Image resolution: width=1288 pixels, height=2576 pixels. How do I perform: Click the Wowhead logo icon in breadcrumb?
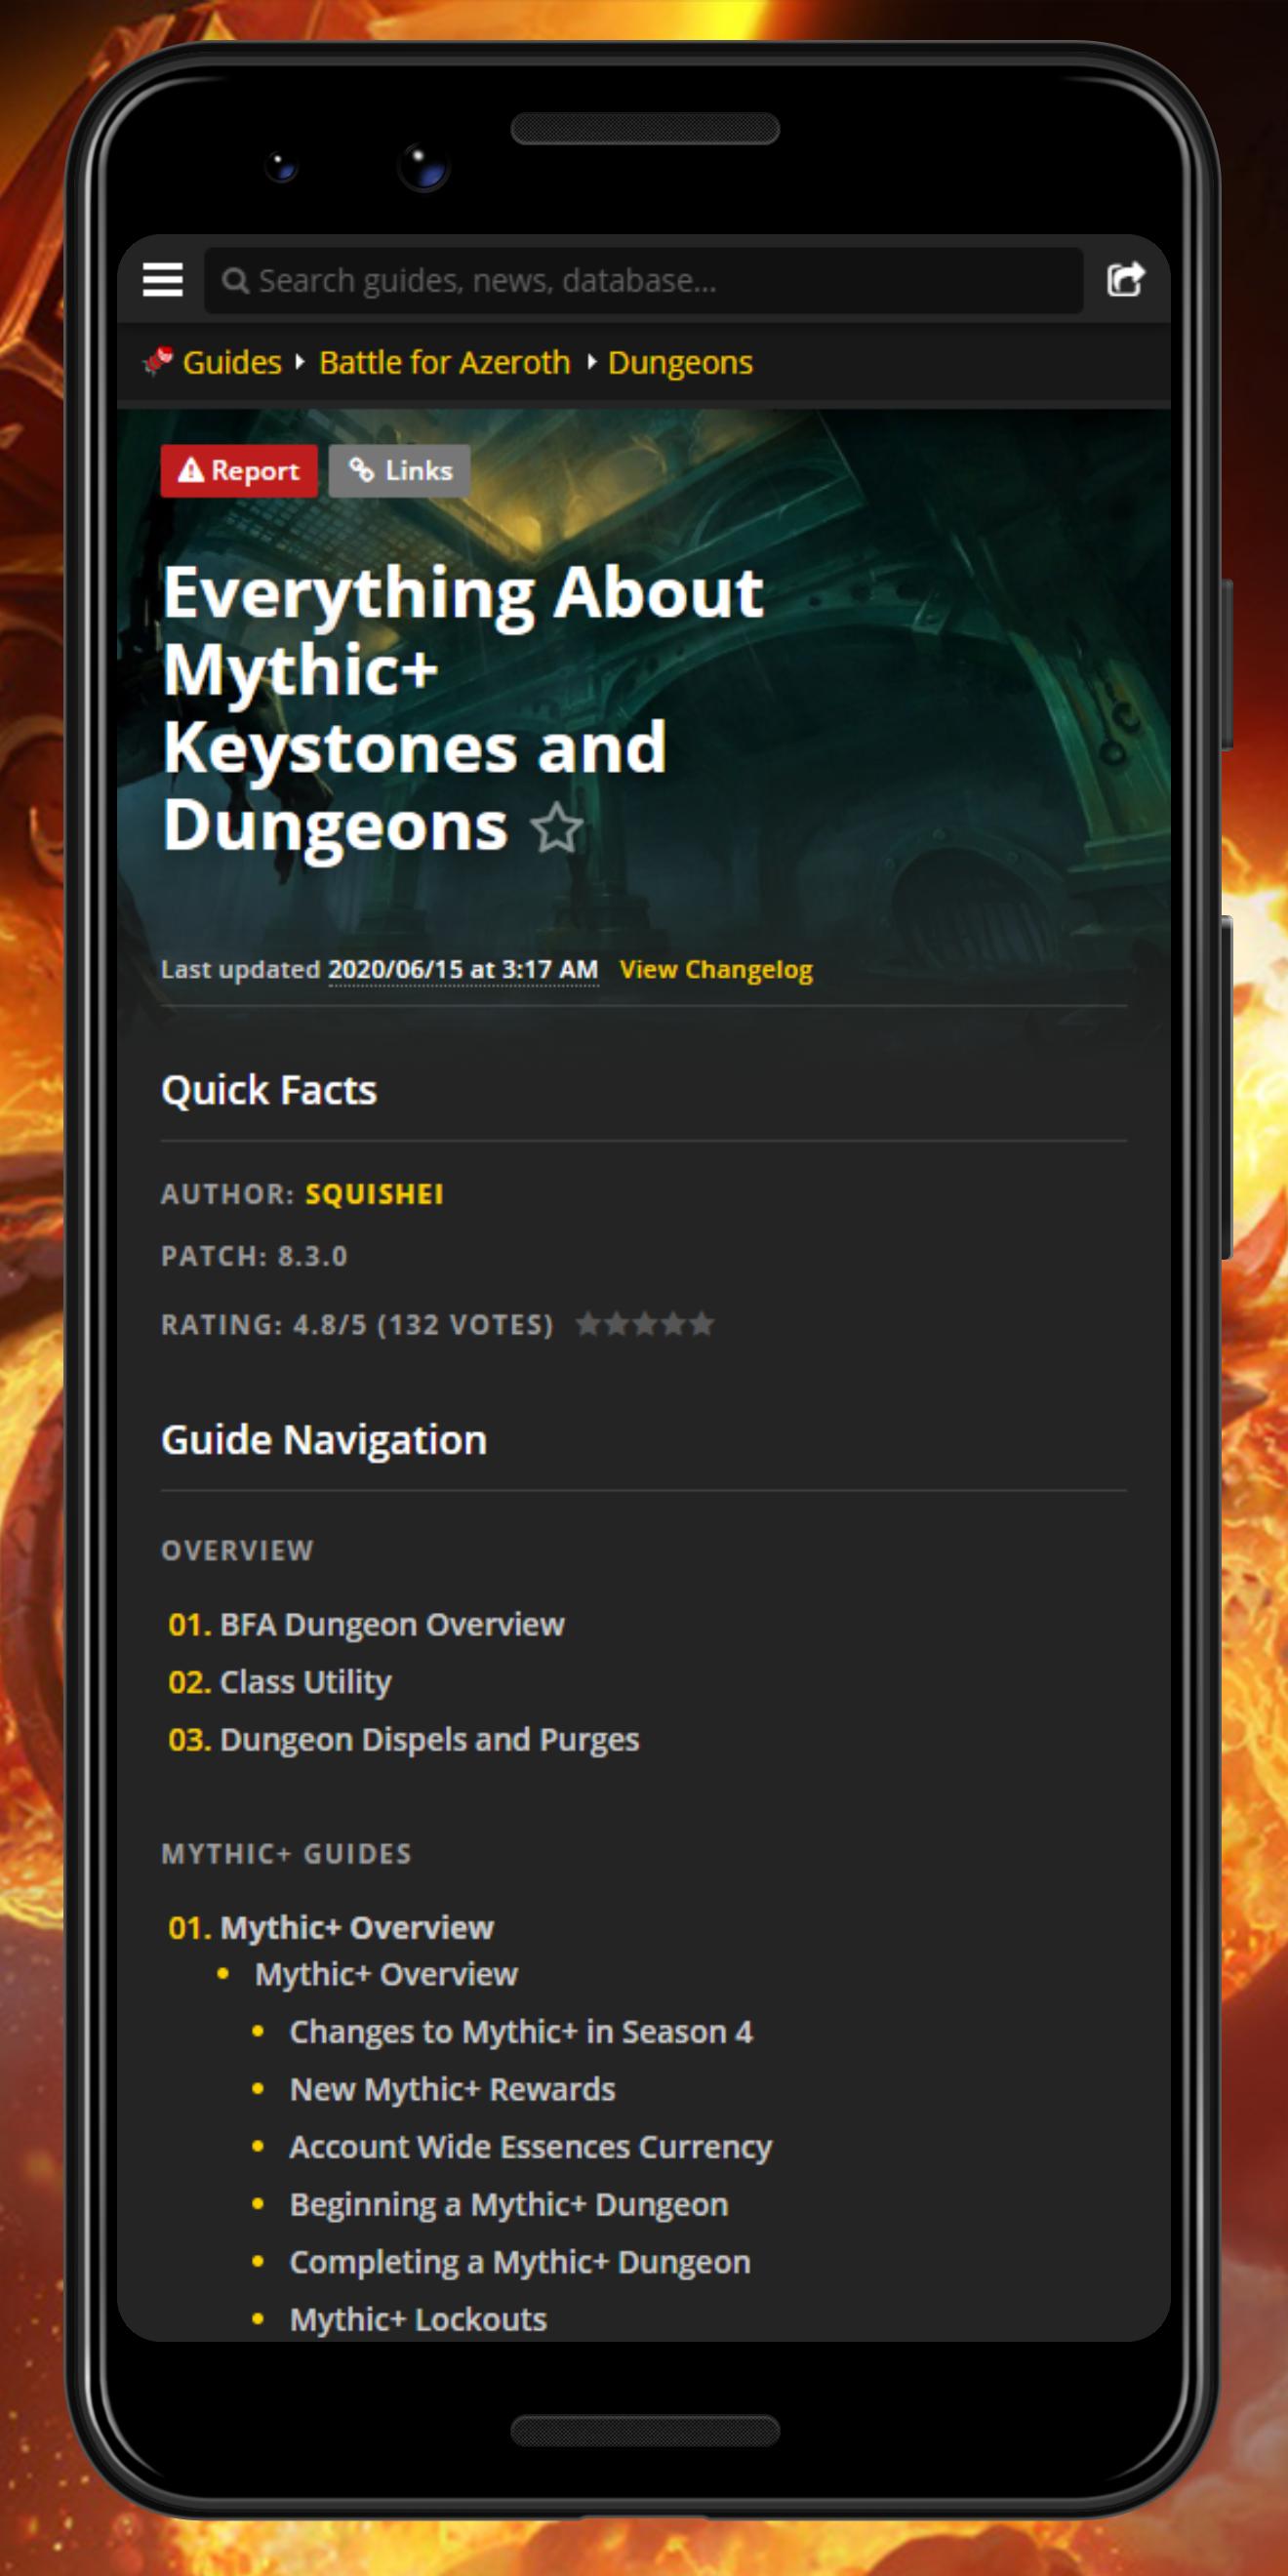click(158, 361)
